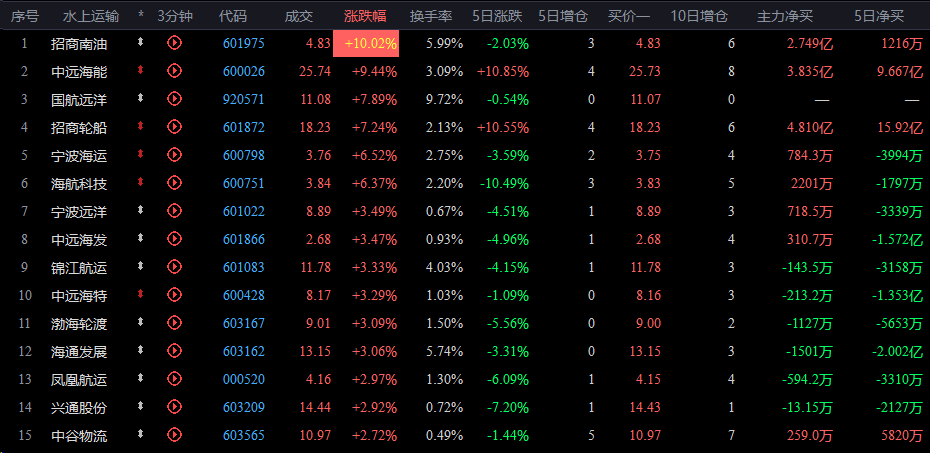This screenshot has height=453, width=930.
Task: Open the 兴通股份 stock name
Action: tap(78, 407)
